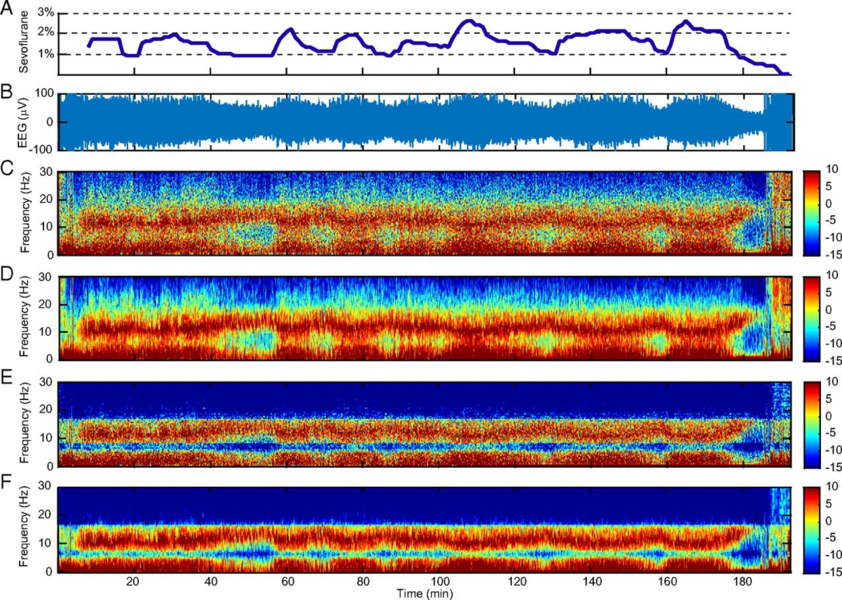Click the 1% tick label in panel A

tap(47, 54)
